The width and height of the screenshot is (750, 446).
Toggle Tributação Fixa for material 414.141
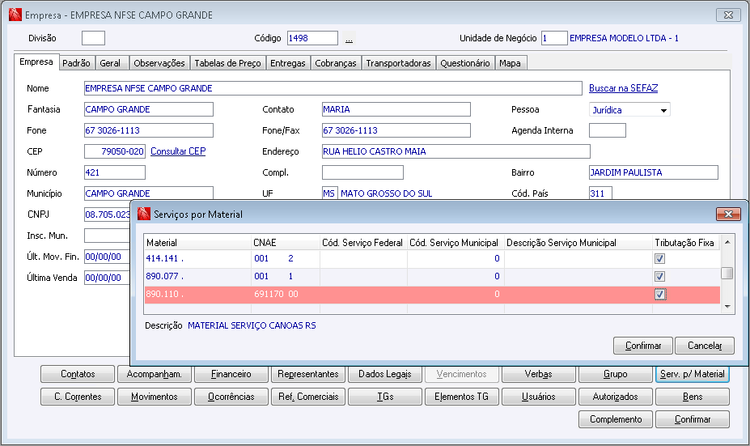click(x=659, y=258)
